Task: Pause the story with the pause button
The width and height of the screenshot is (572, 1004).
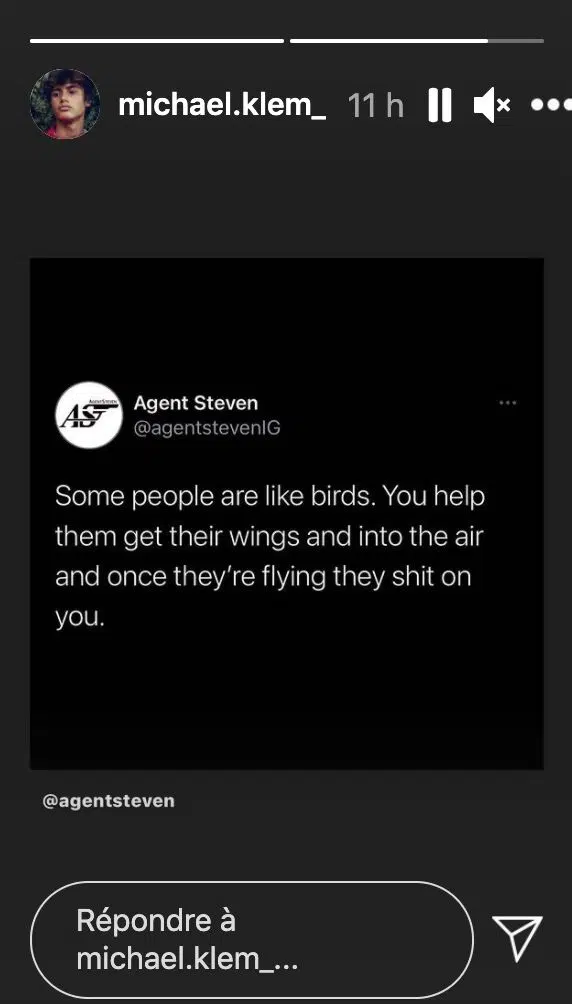Action: [439, 105]
